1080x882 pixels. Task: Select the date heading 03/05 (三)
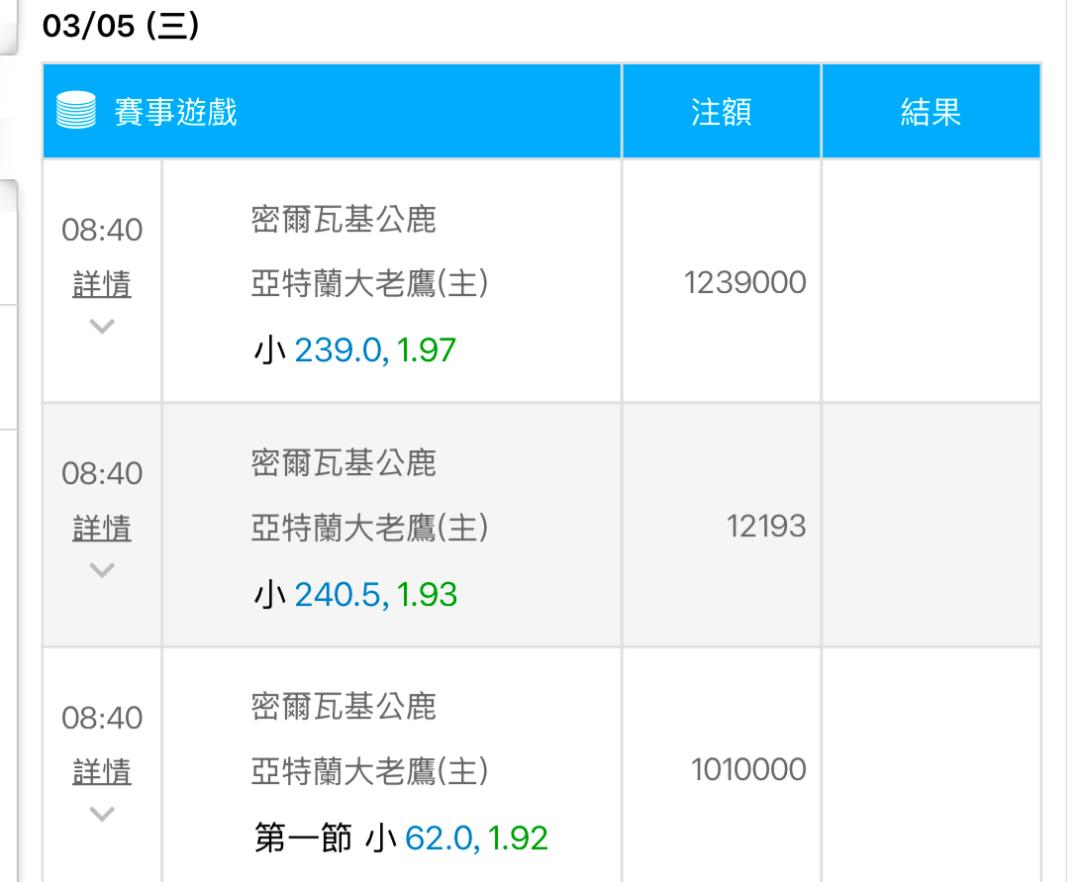[x=121, y=26]
